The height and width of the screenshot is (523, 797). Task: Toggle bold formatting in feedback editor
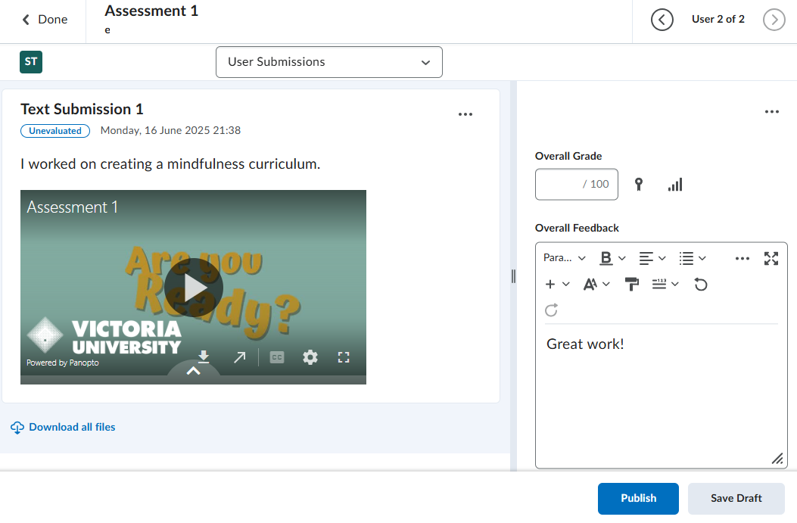click(x=605, y=258)
